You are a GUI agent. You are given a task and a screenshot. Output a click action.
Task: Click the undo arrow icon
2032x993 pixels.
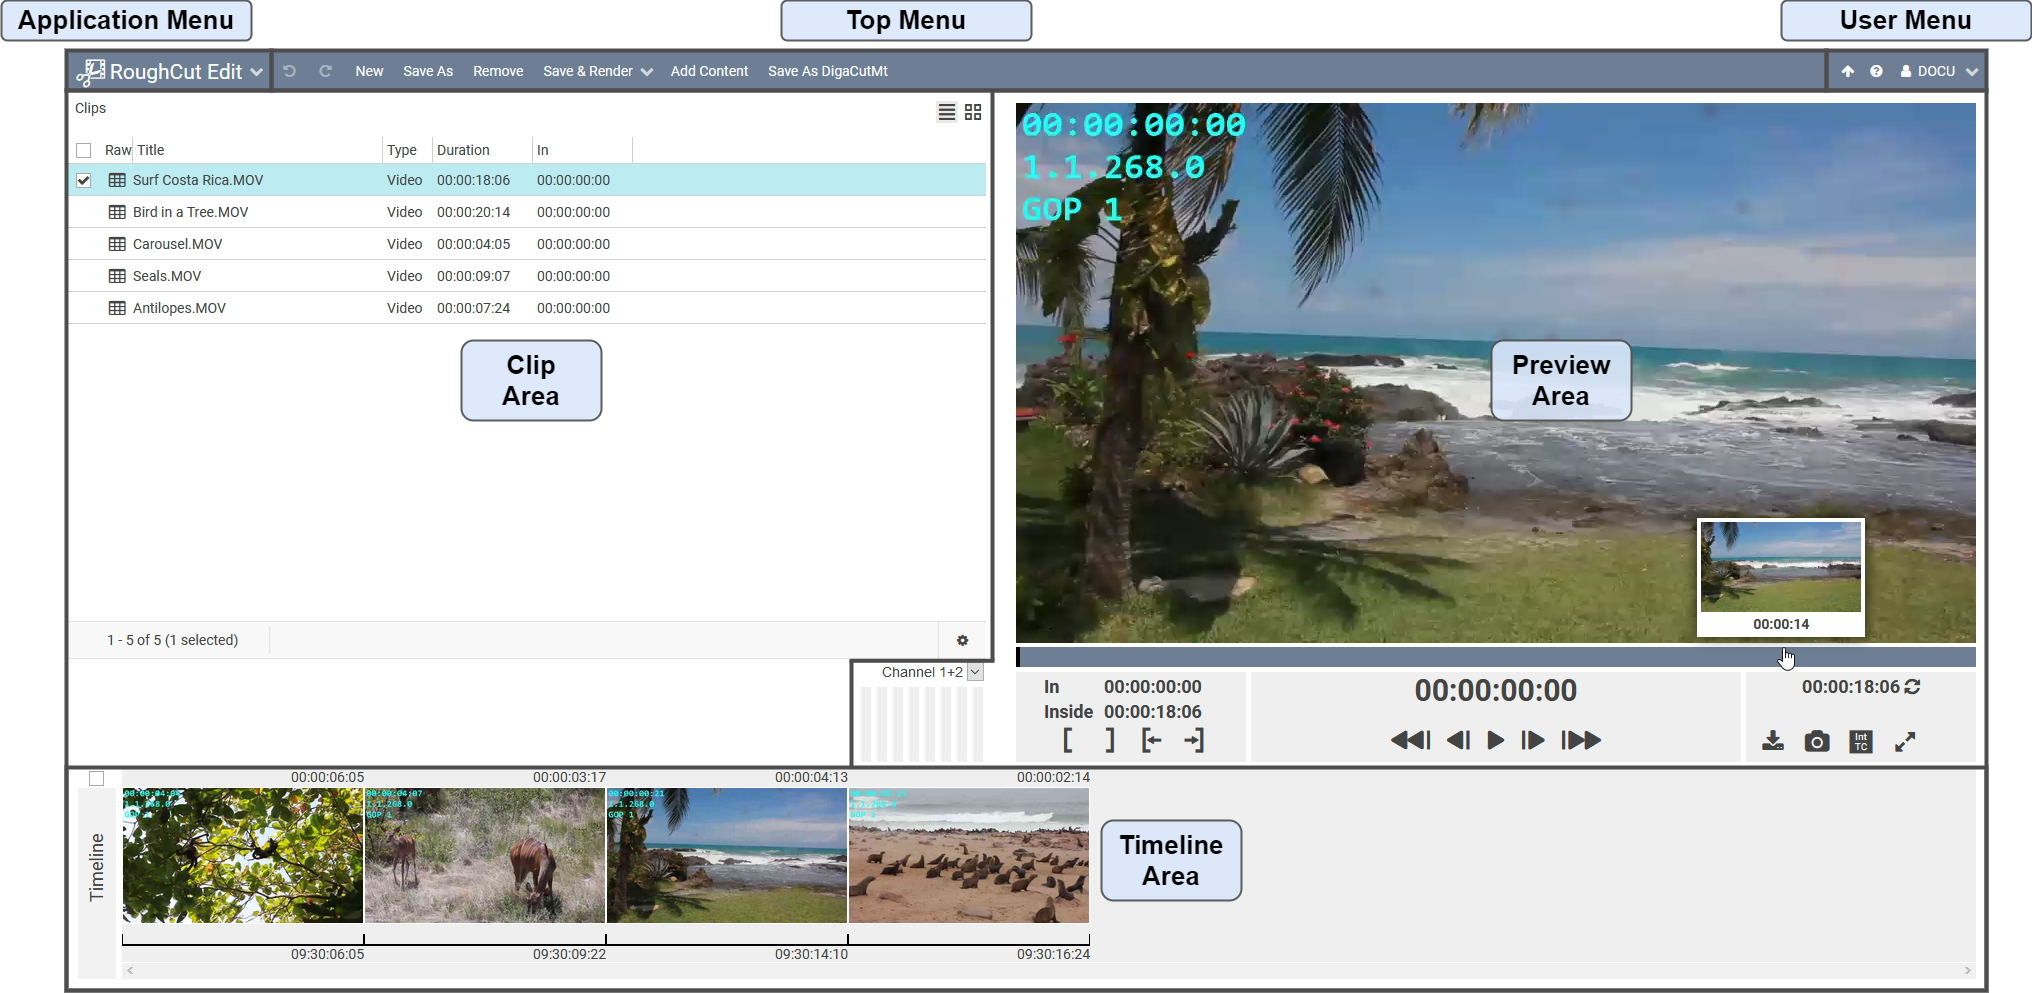(289, 71)
